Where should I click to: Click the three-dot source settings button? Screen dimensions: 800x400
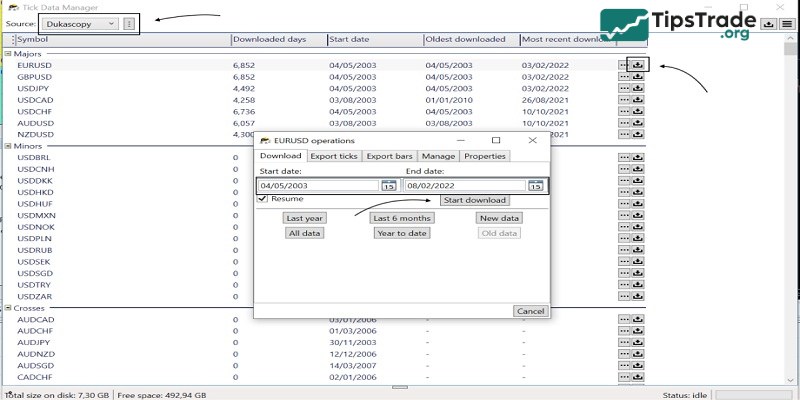[x=129, y=23]
